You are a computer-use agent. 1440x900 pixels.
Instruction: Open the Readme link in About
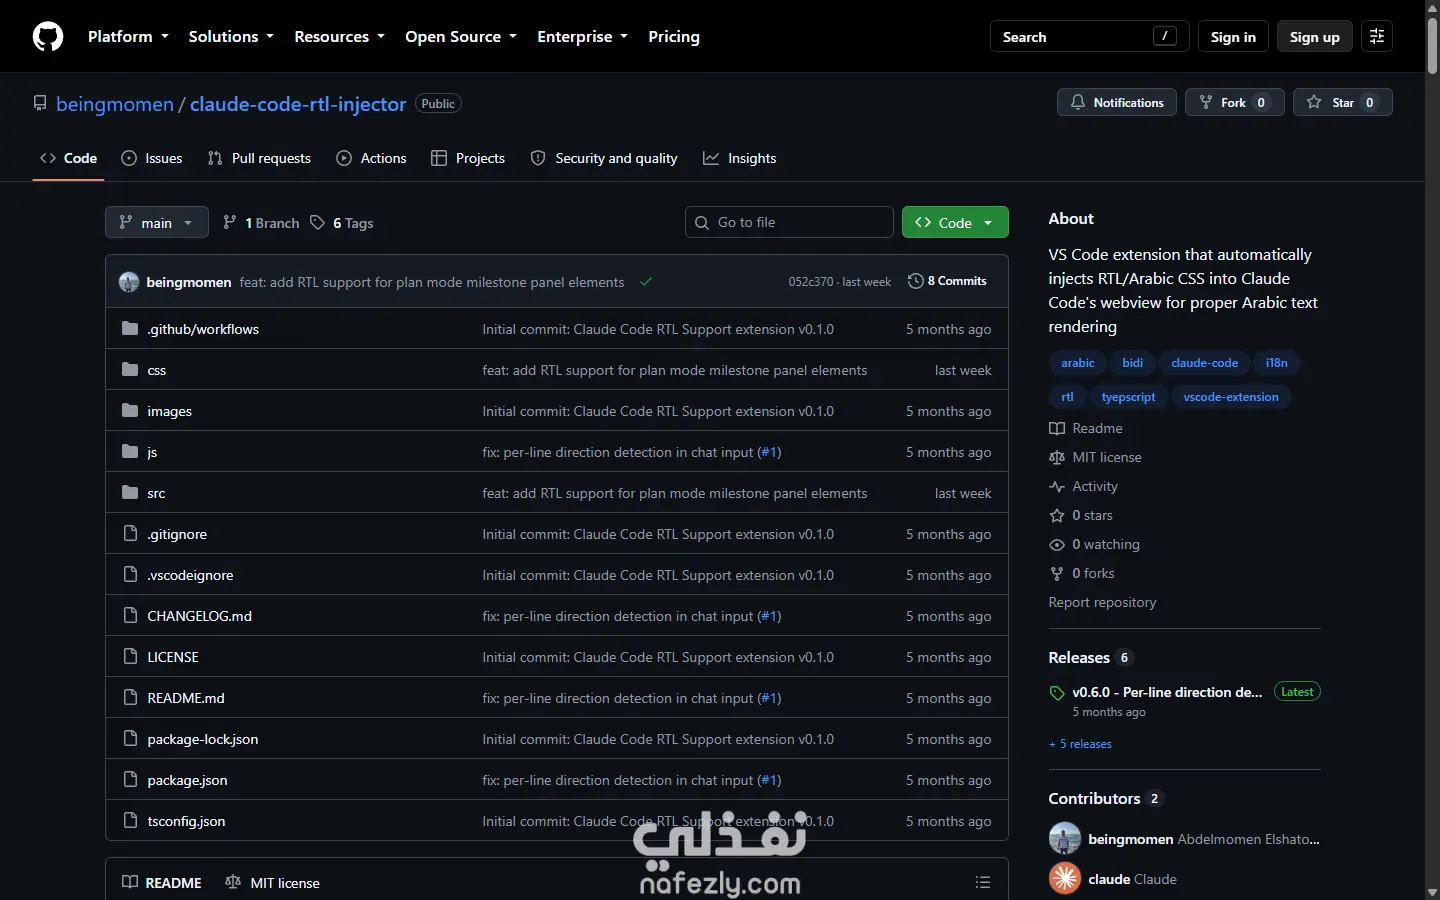1086,428
